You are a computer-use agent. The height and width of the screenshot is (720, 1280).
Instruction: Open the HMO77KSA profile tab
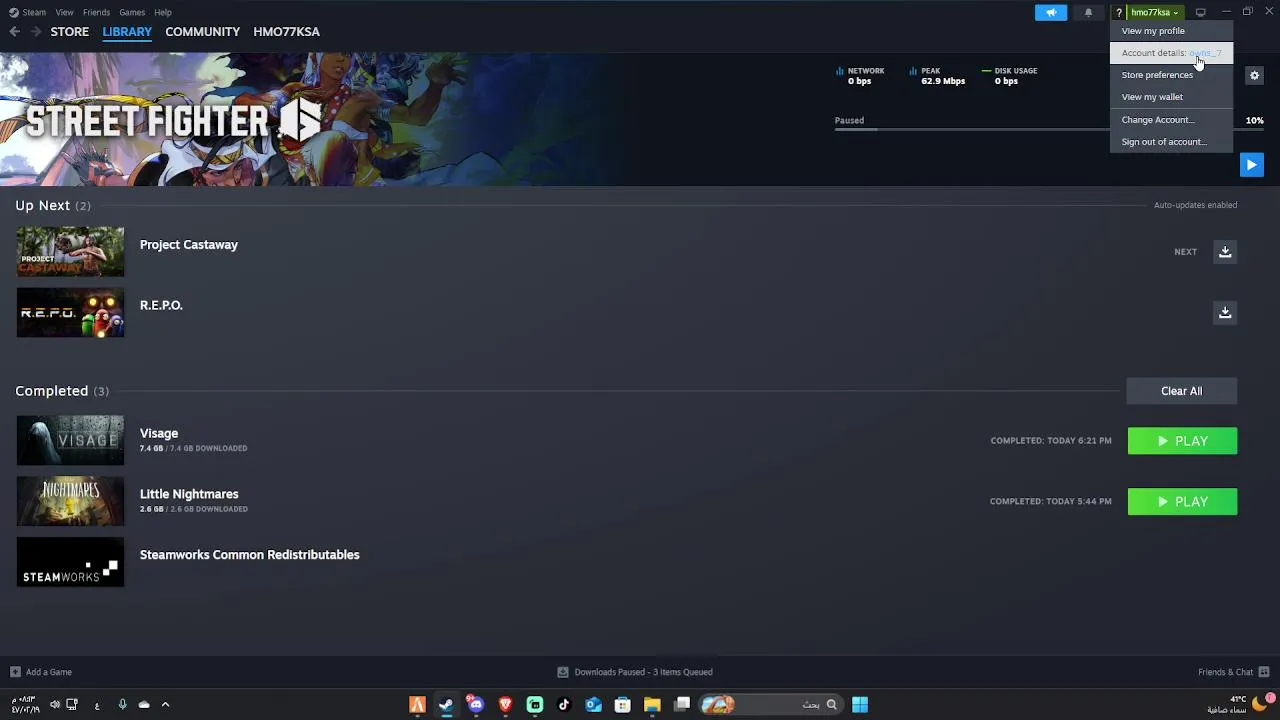tap(287, 32)
